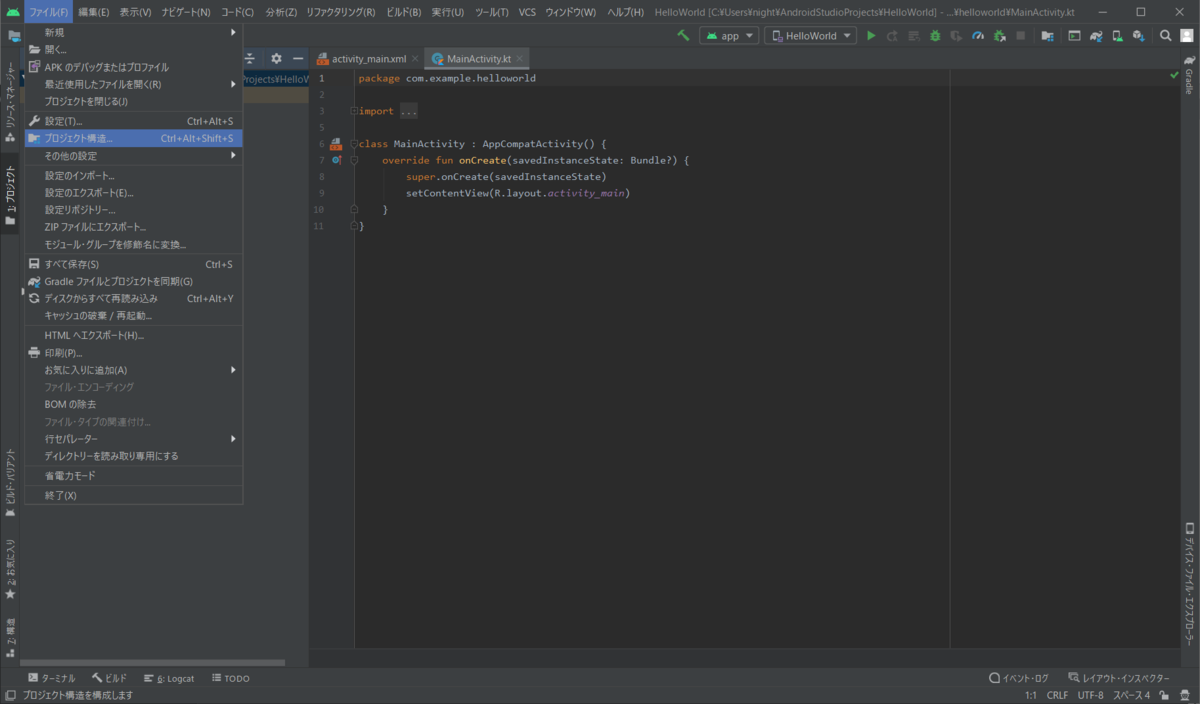
Task: Expand the その他の設定 submenu
Action: pos(134,156)
